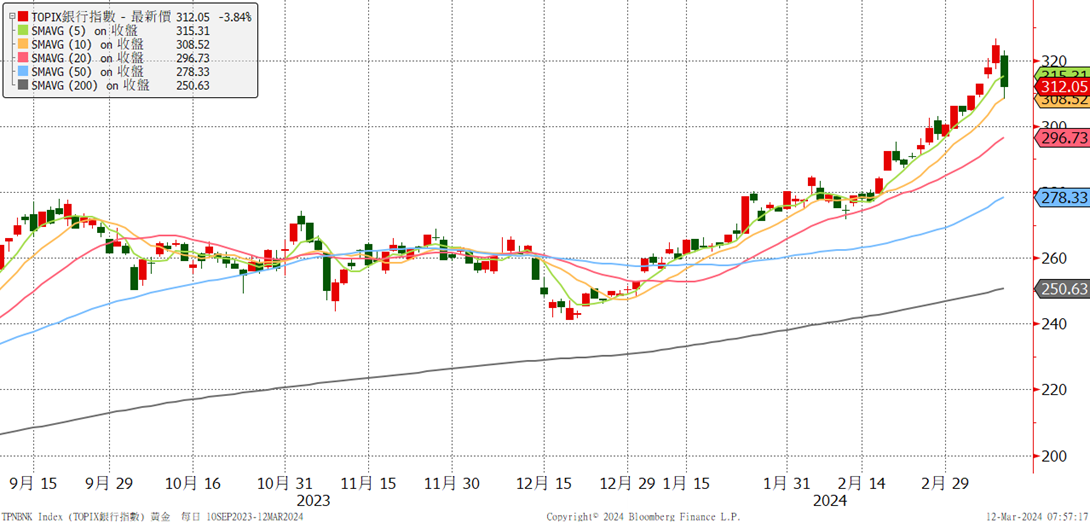Click the red 312.05 price tag on axis
The image size is (1090, 523).
[x=1062, y=86]
